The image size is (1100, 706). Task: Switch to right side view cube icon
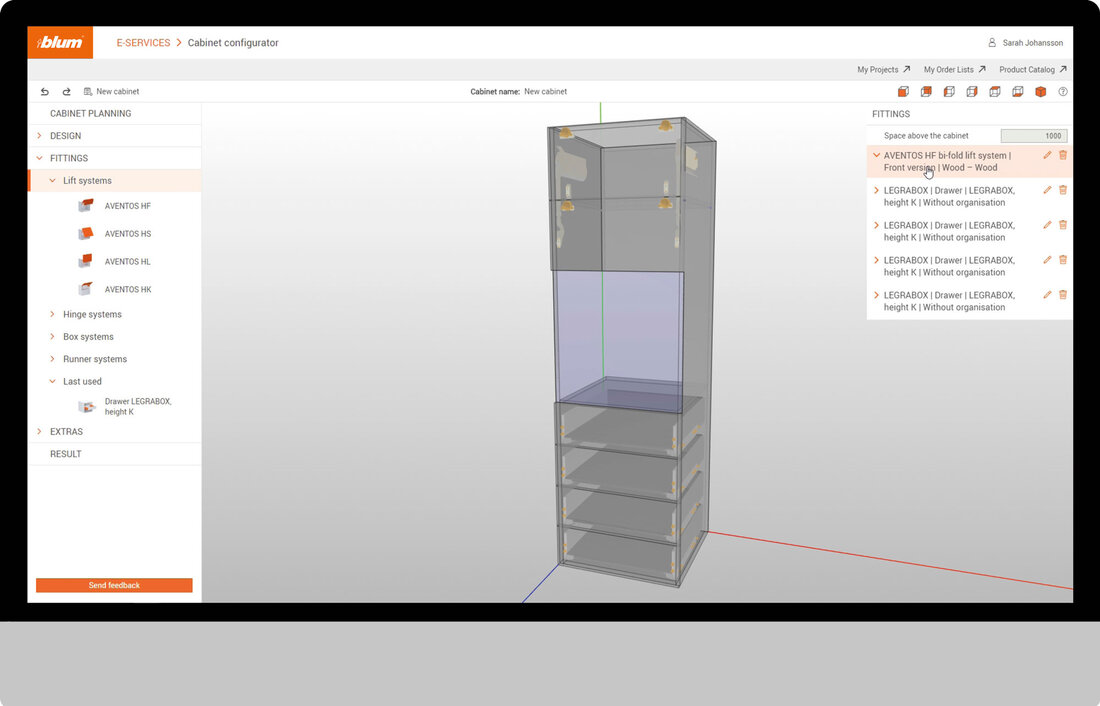[x=972, y=91]
